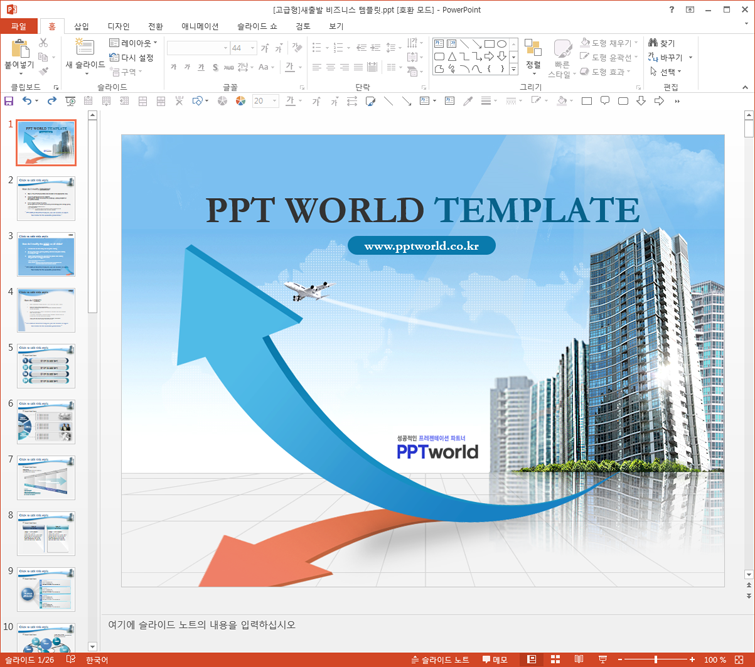Click the Paste clipboard icon
The width and height of the screenshot is (755, 667).
click(20, 49)
